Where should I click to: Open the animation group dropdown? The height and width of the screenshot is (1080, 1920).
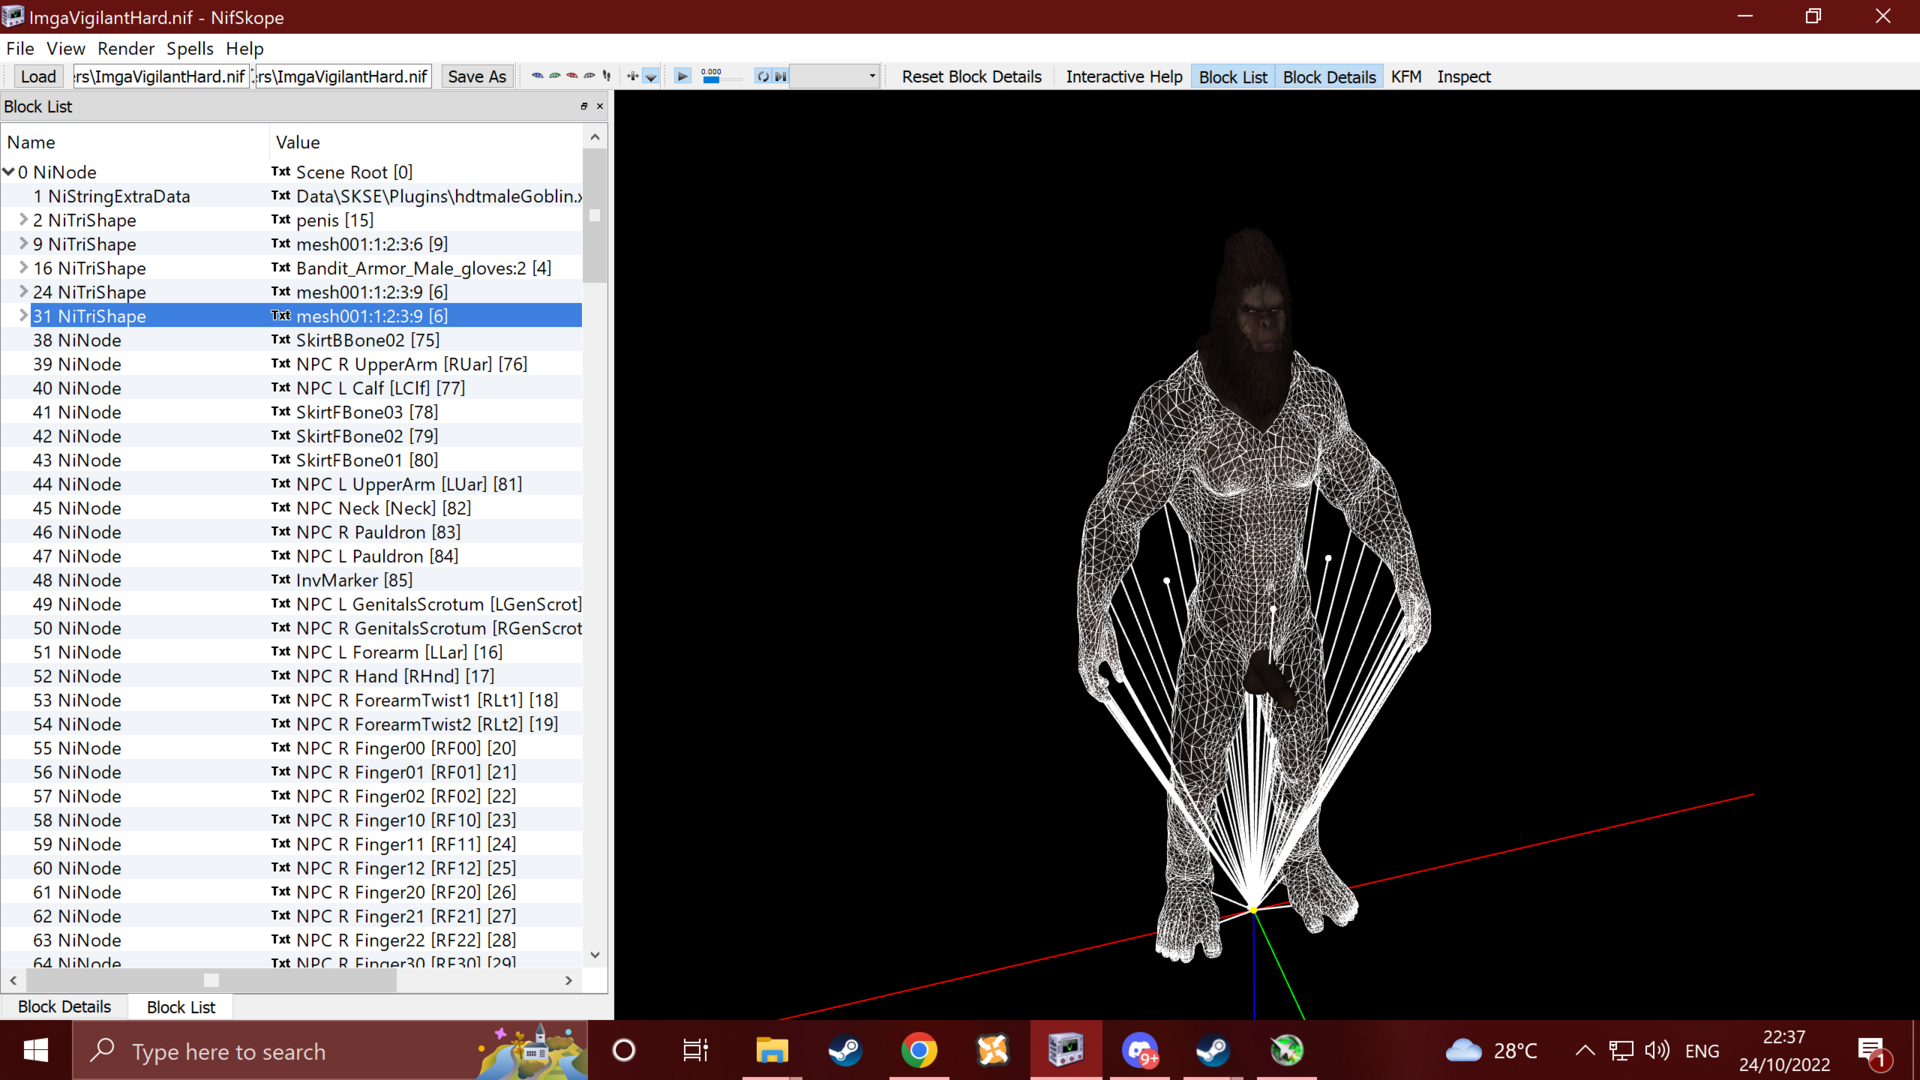[835, 76]
